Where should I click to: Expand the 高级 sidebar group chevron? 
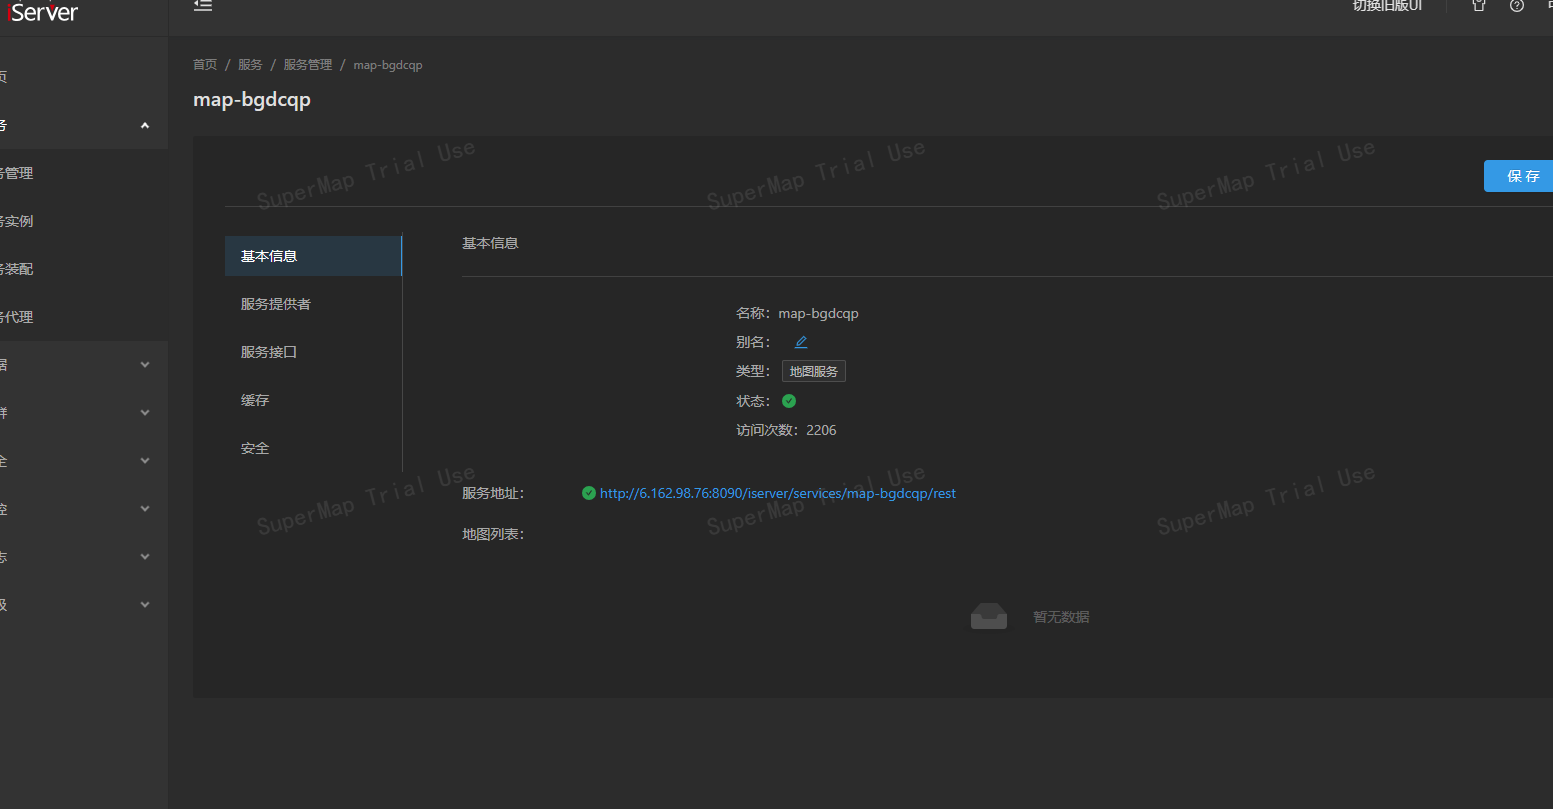click(145, 605)
